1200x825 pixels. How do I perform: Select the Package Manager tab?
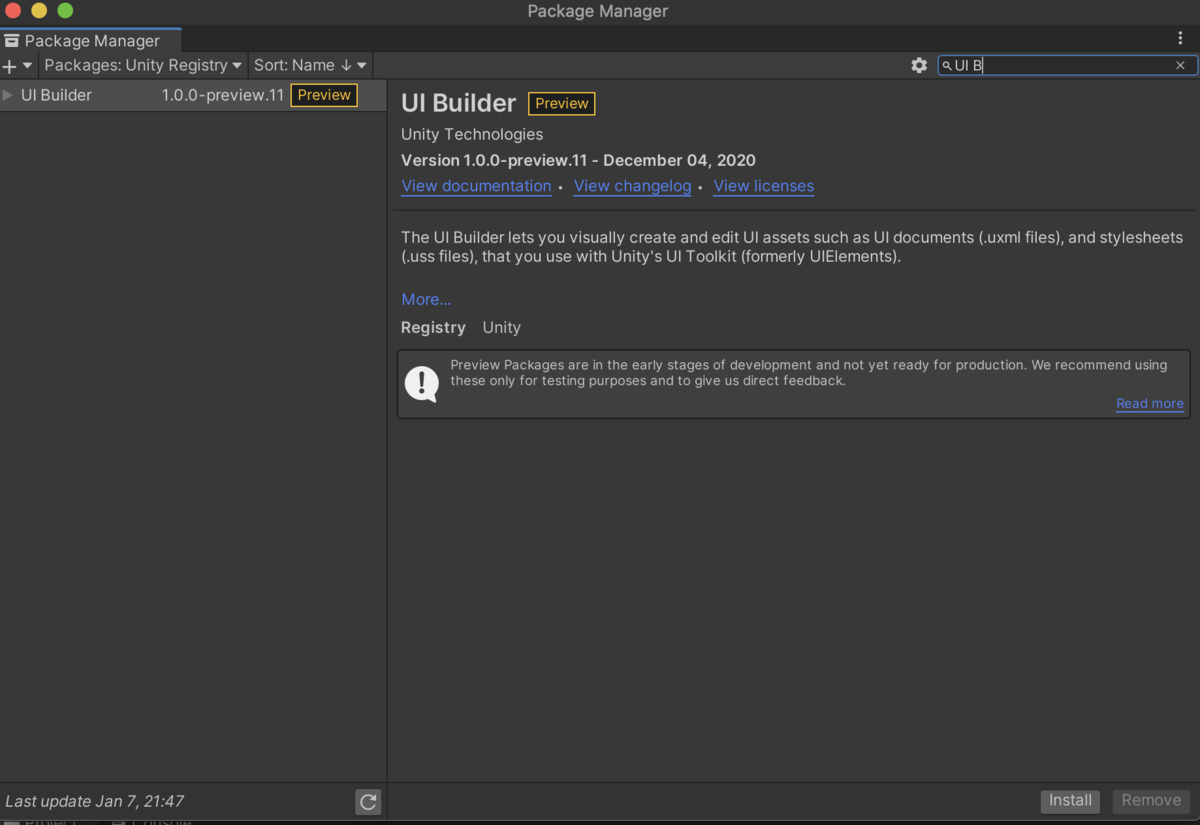point(91,41)
